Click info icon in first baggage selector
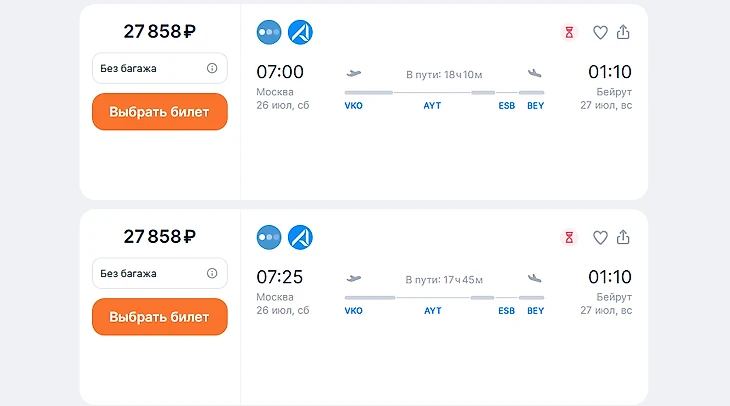Viewport: 730px width, 406px height. [212, 68]
